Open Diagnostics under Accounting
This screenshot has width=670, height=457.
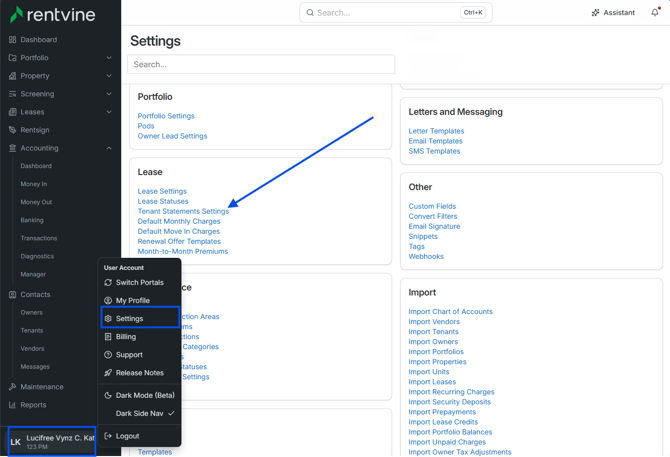37,256
